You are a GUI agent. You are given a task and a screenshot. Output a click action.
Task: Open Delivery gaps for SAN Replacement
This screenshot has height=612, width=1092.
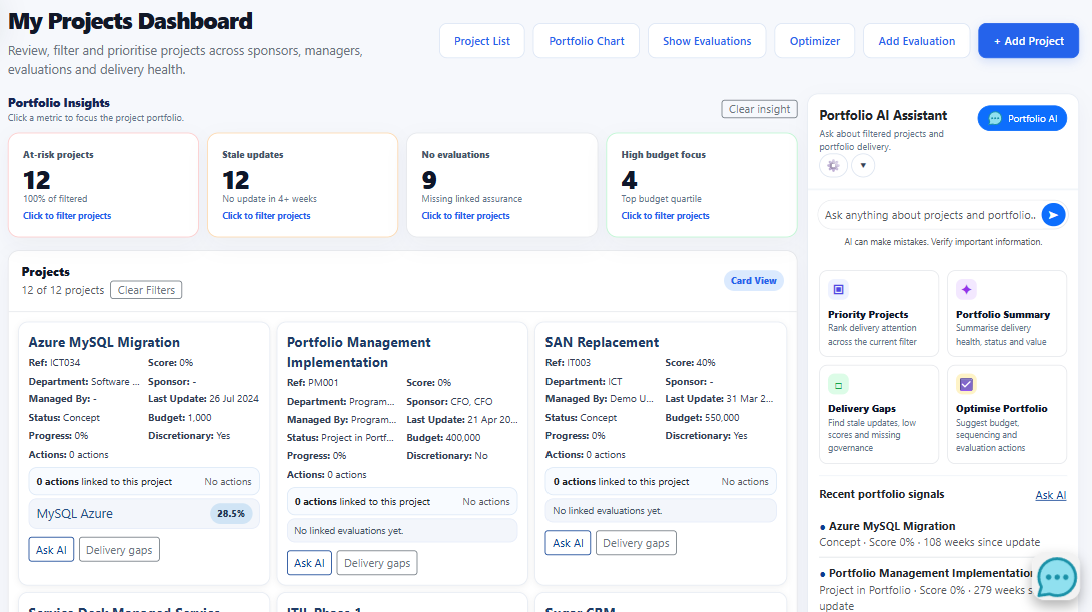636,543
